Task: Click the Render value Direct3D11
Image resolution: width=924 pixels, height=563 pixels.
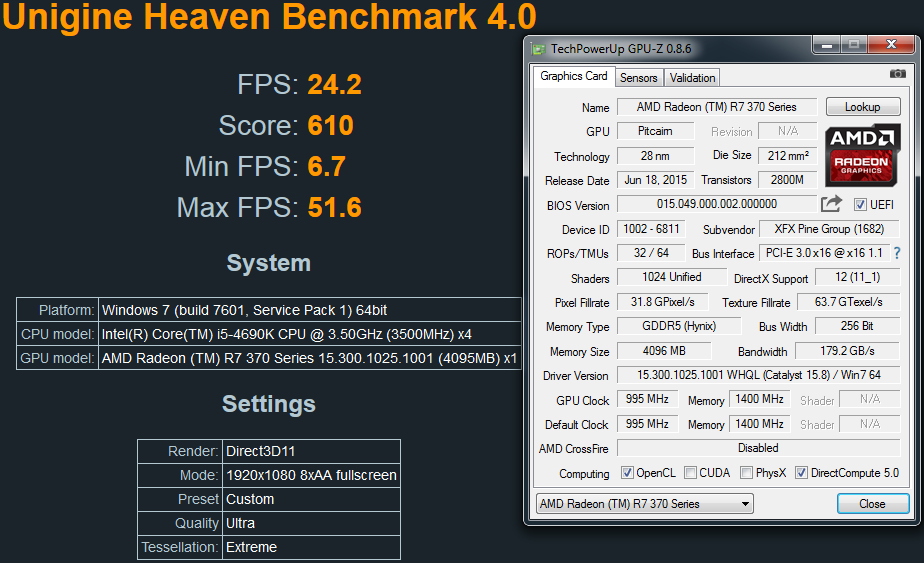Action: click(x=260, y=452)
